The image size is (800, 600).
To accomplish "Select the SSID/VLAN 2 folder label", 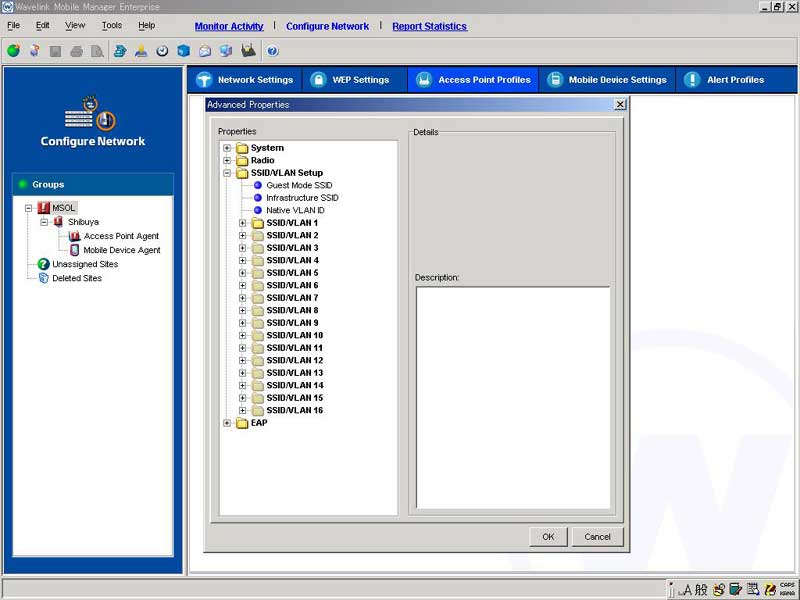I will point(292,235).
